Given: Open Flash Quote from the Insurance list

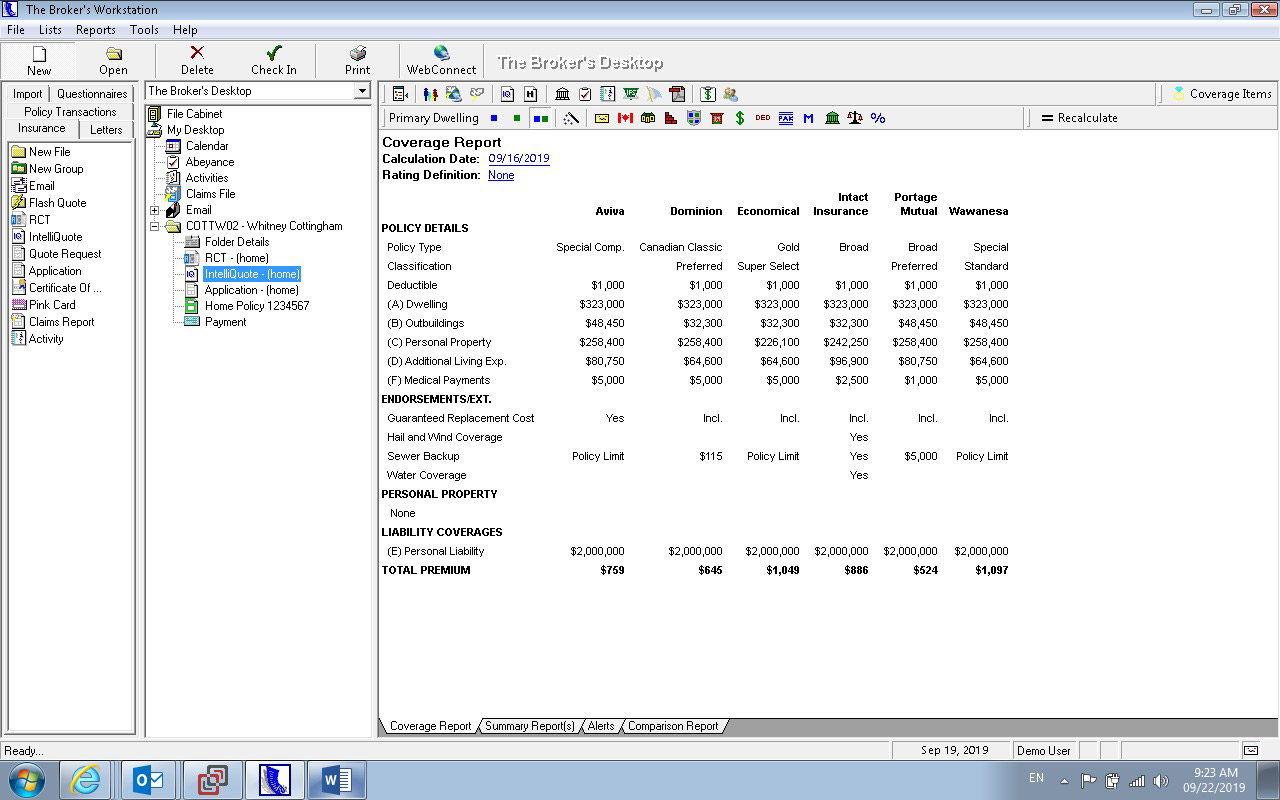Looking at the screenshot, I should tap(57, 203).
